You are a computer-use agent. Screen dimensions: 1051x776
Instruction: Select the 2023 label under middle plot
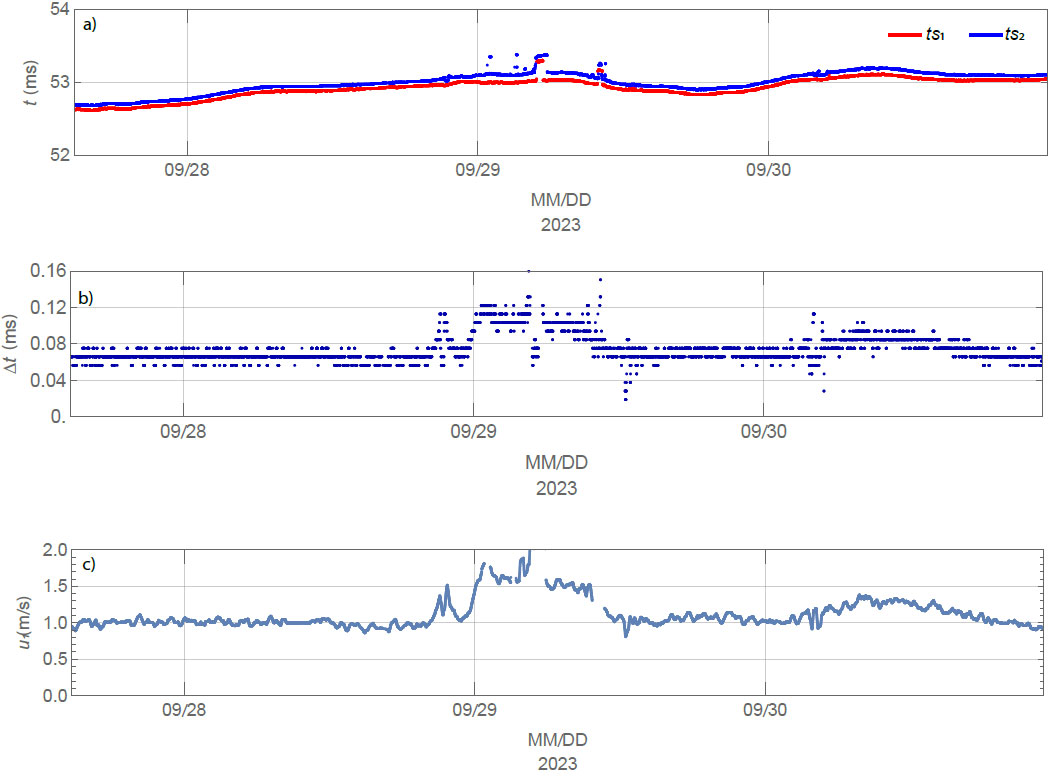[x=556, y=489]
